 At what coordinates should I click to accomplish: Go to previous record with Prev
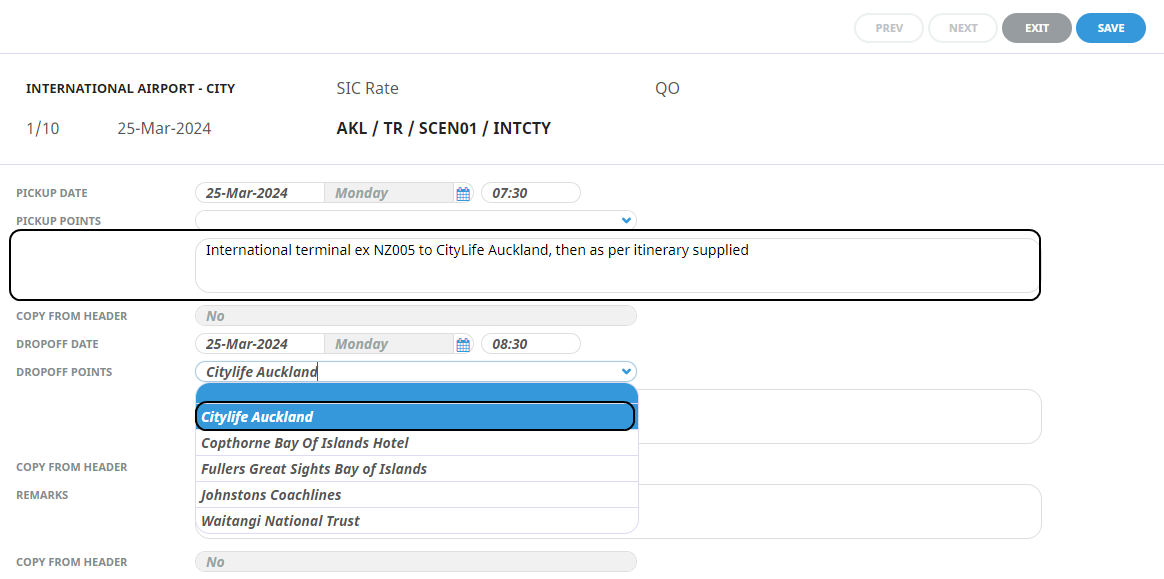889,28
